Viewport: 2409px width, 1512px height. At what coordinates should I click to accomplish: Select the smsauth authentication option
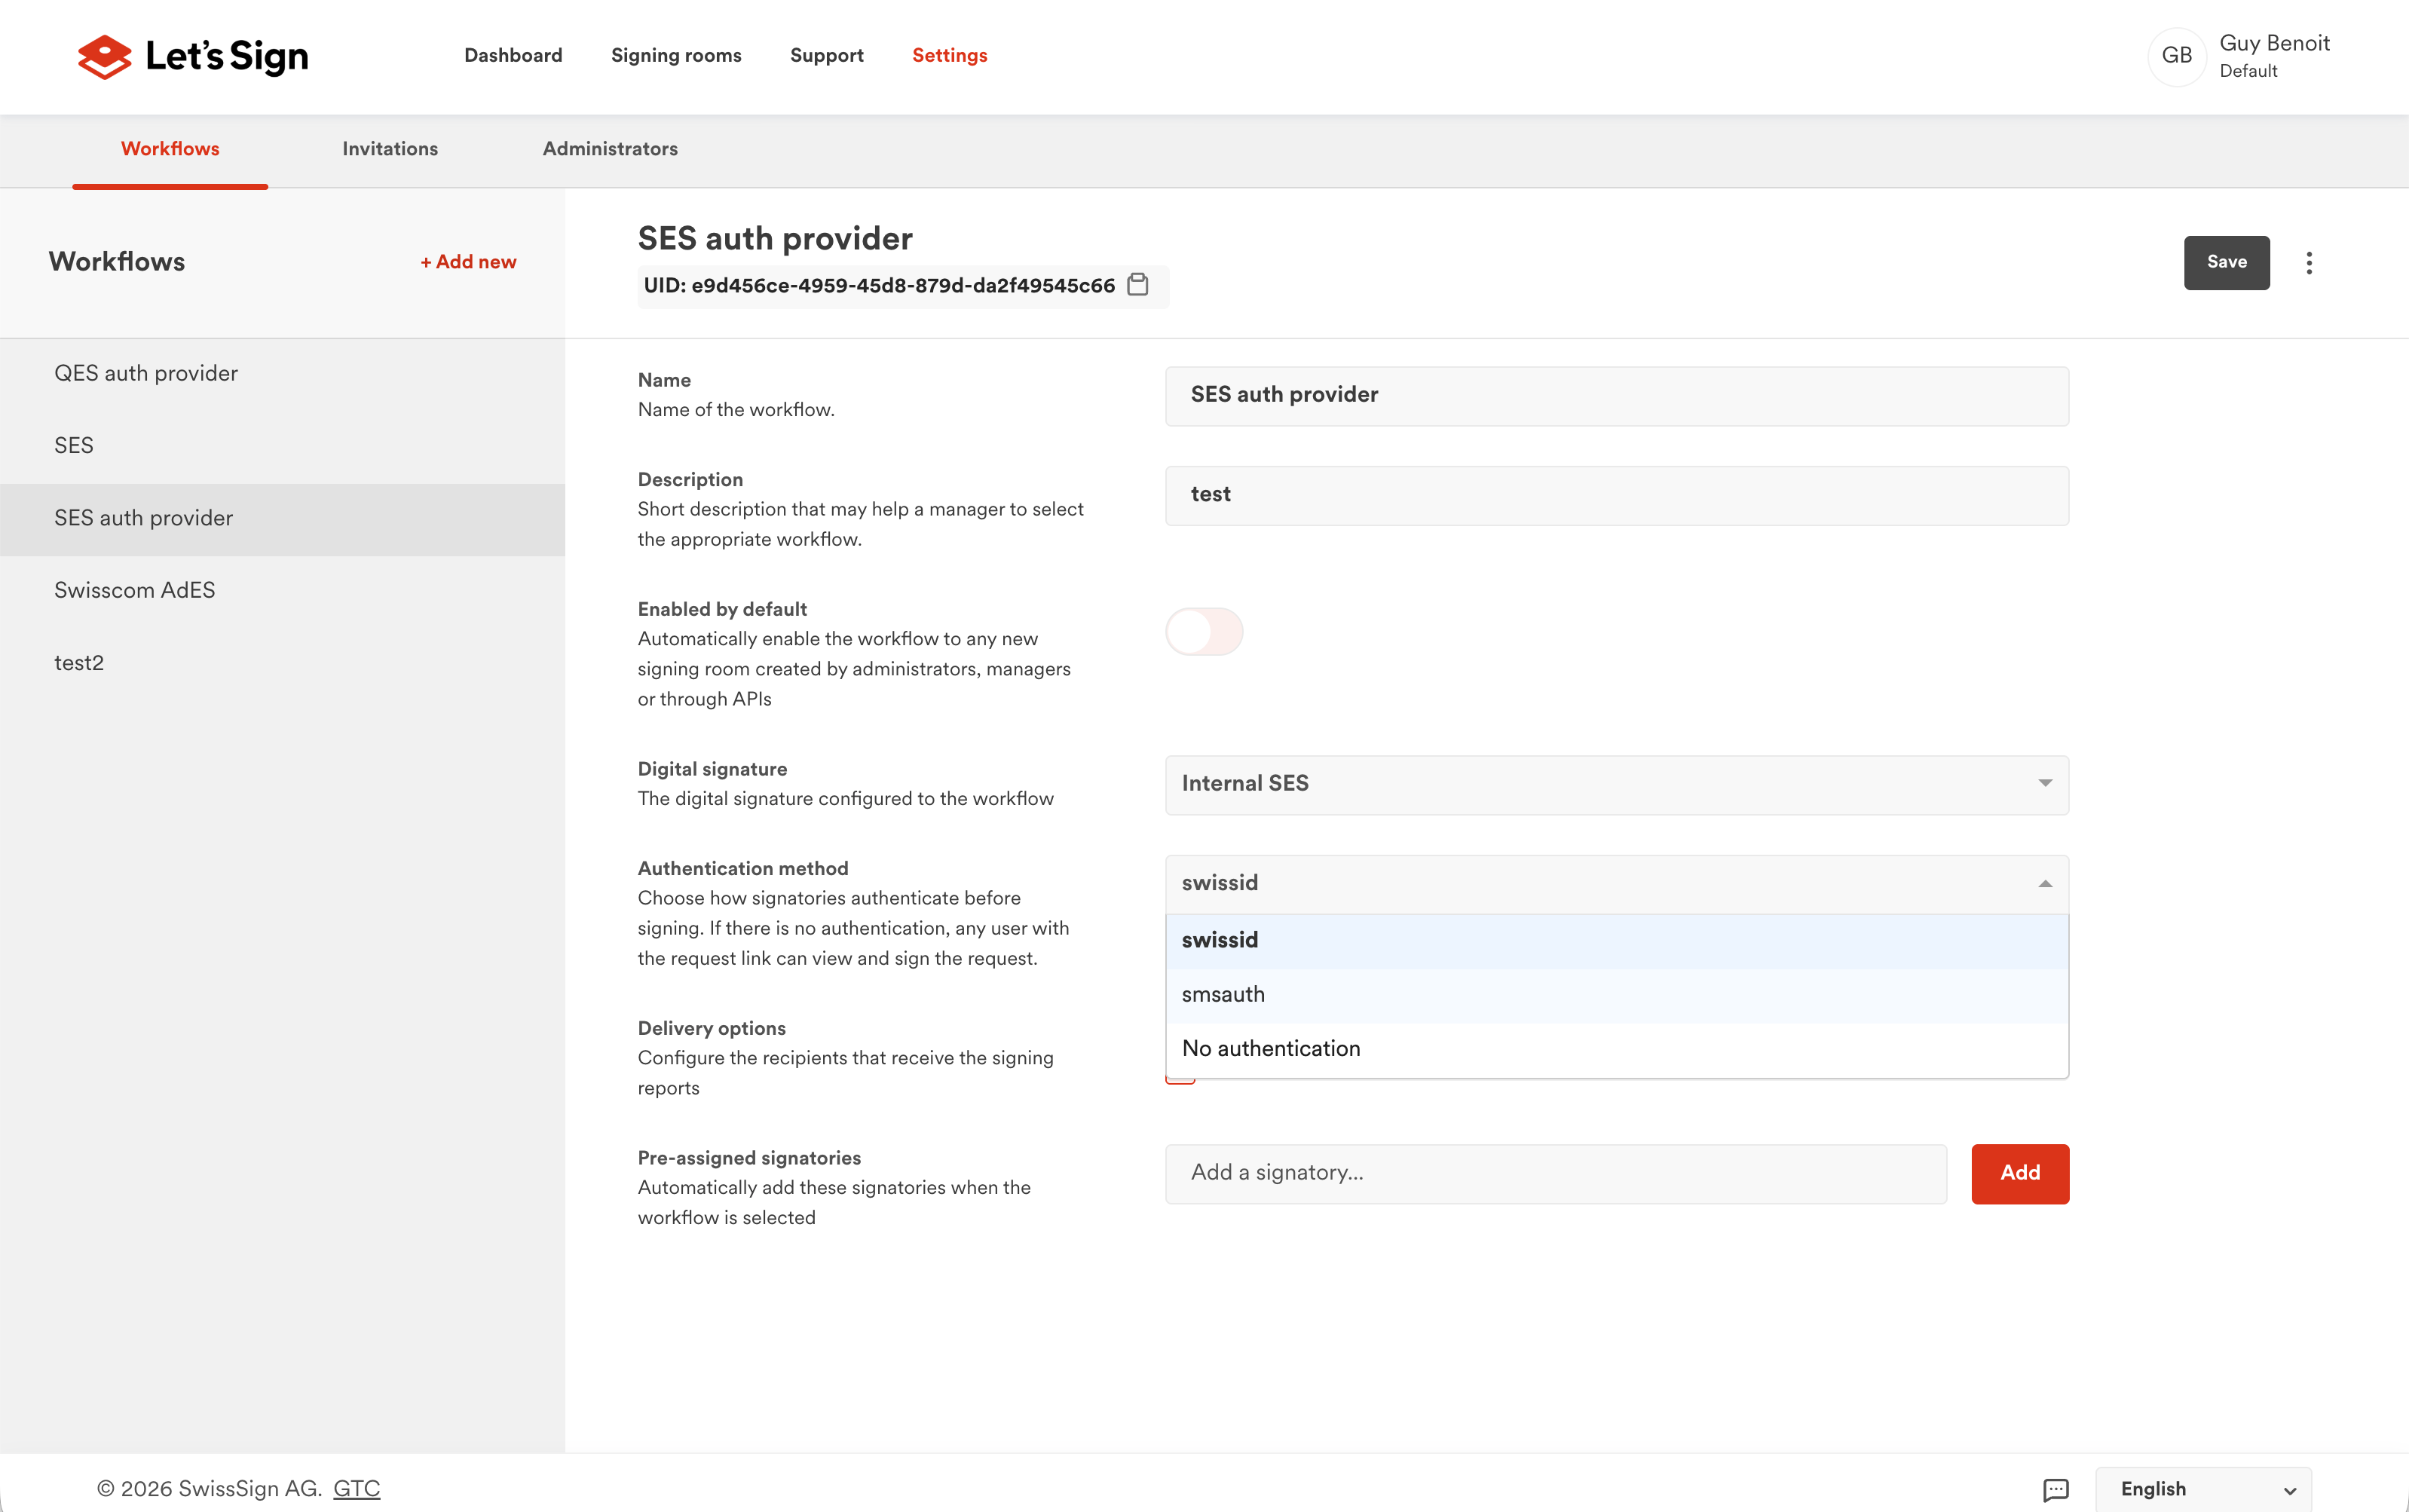1616,995
